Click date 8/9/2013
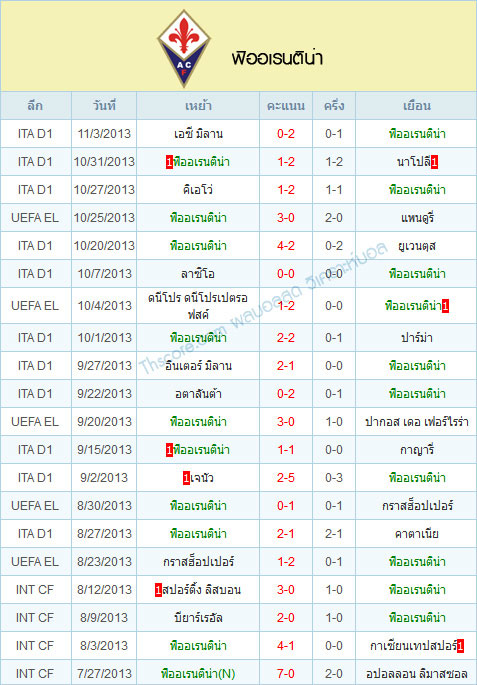The height and width of the screenshot is (685, 477). 104,617
